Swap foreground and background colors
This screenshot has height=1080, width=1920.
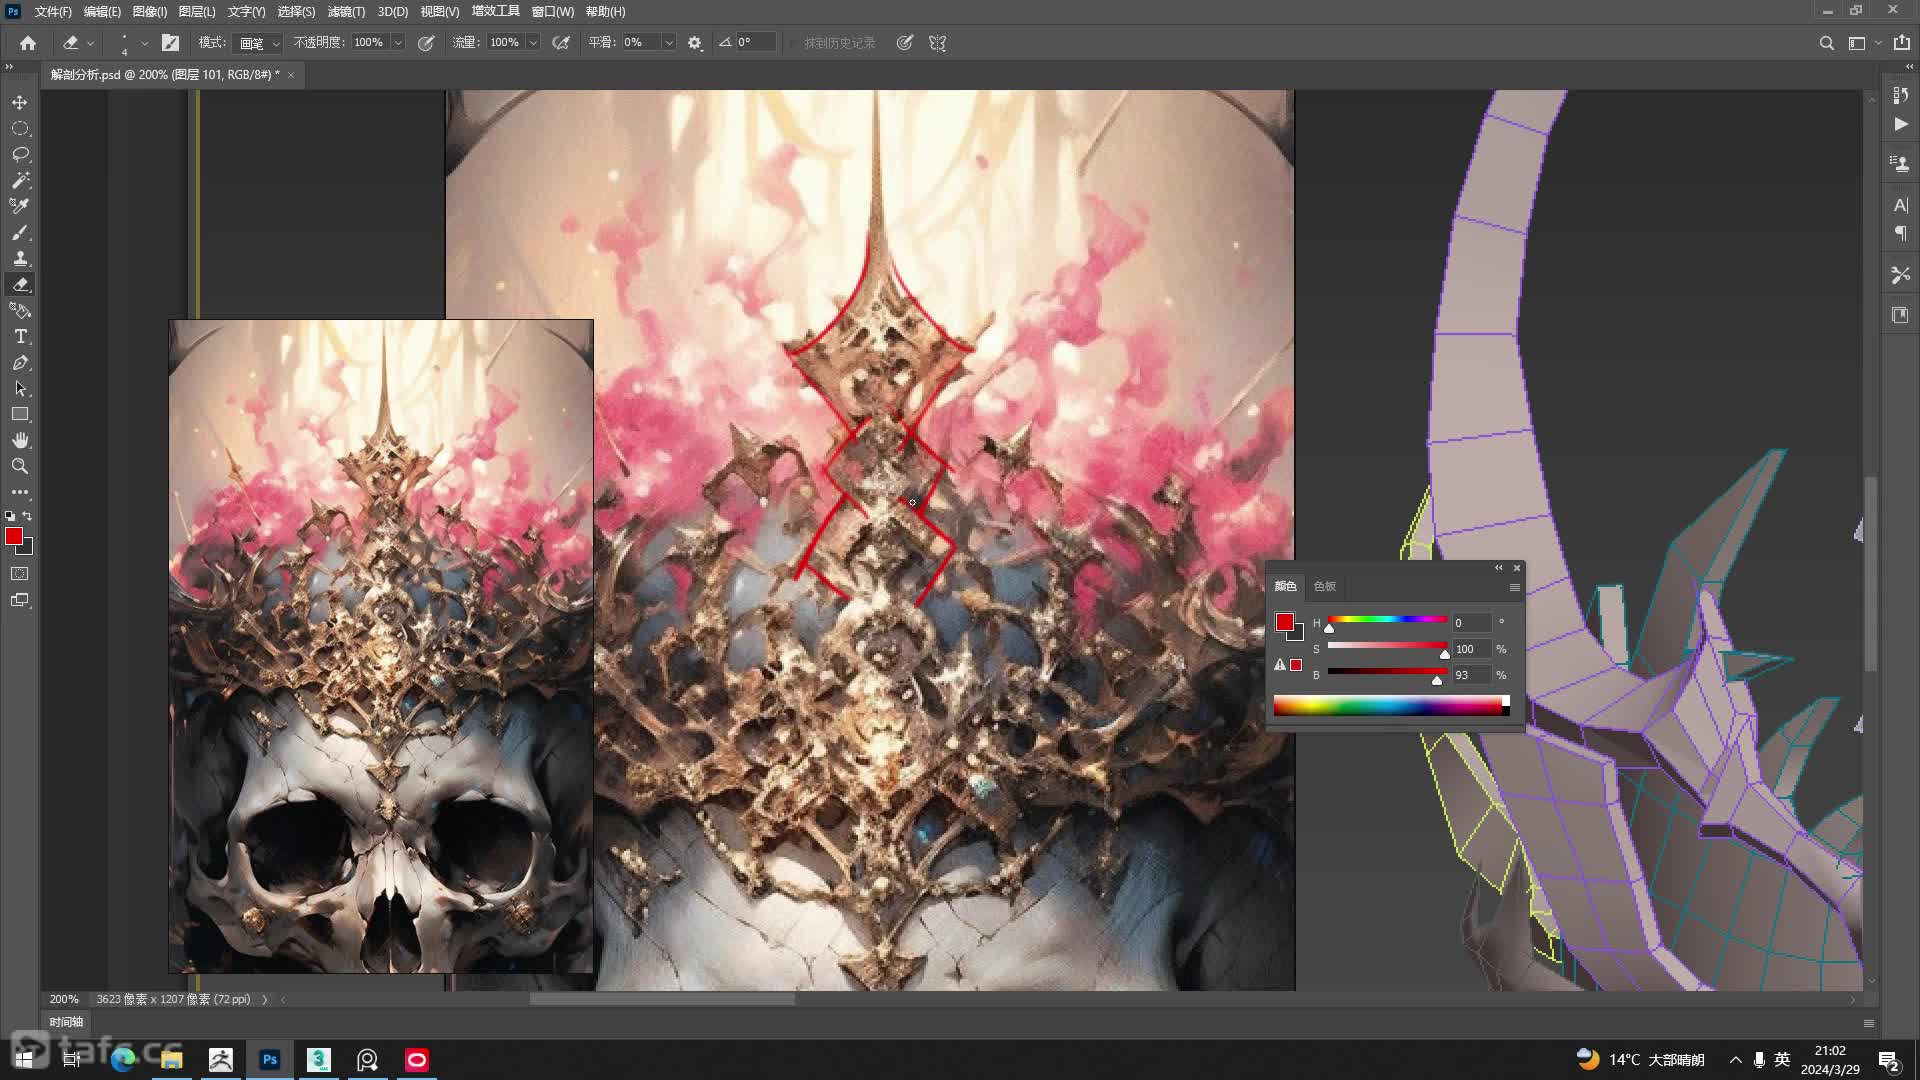click(28, 516)
